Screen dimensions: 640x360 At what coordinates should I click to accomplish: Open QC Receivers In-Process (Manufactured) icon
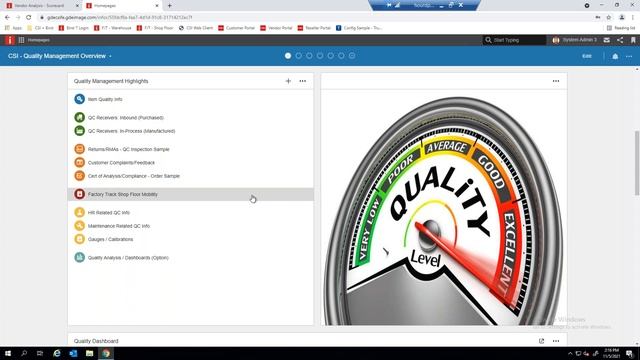click(80, 131)
